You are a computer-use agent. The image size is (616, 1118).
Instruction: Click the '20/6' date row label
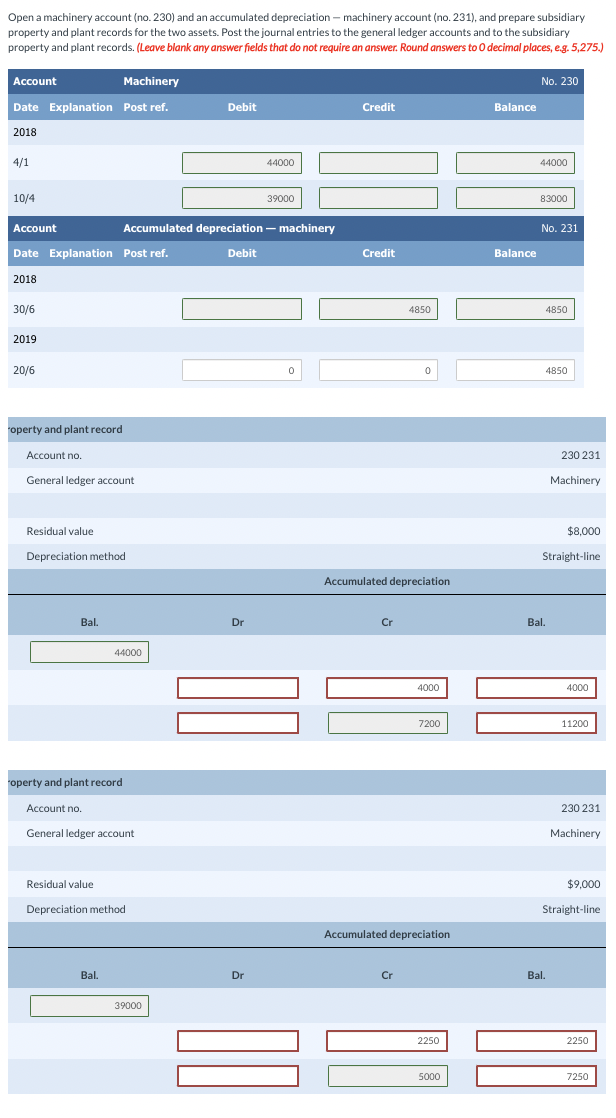click(24, 370)
